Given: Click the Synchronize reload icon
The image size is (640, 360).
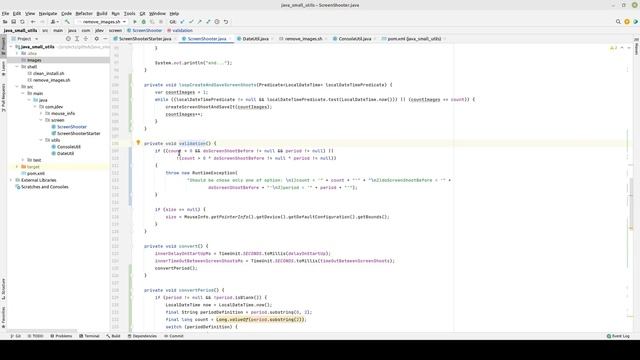Looking at the screenshot, I should (22, 22).
